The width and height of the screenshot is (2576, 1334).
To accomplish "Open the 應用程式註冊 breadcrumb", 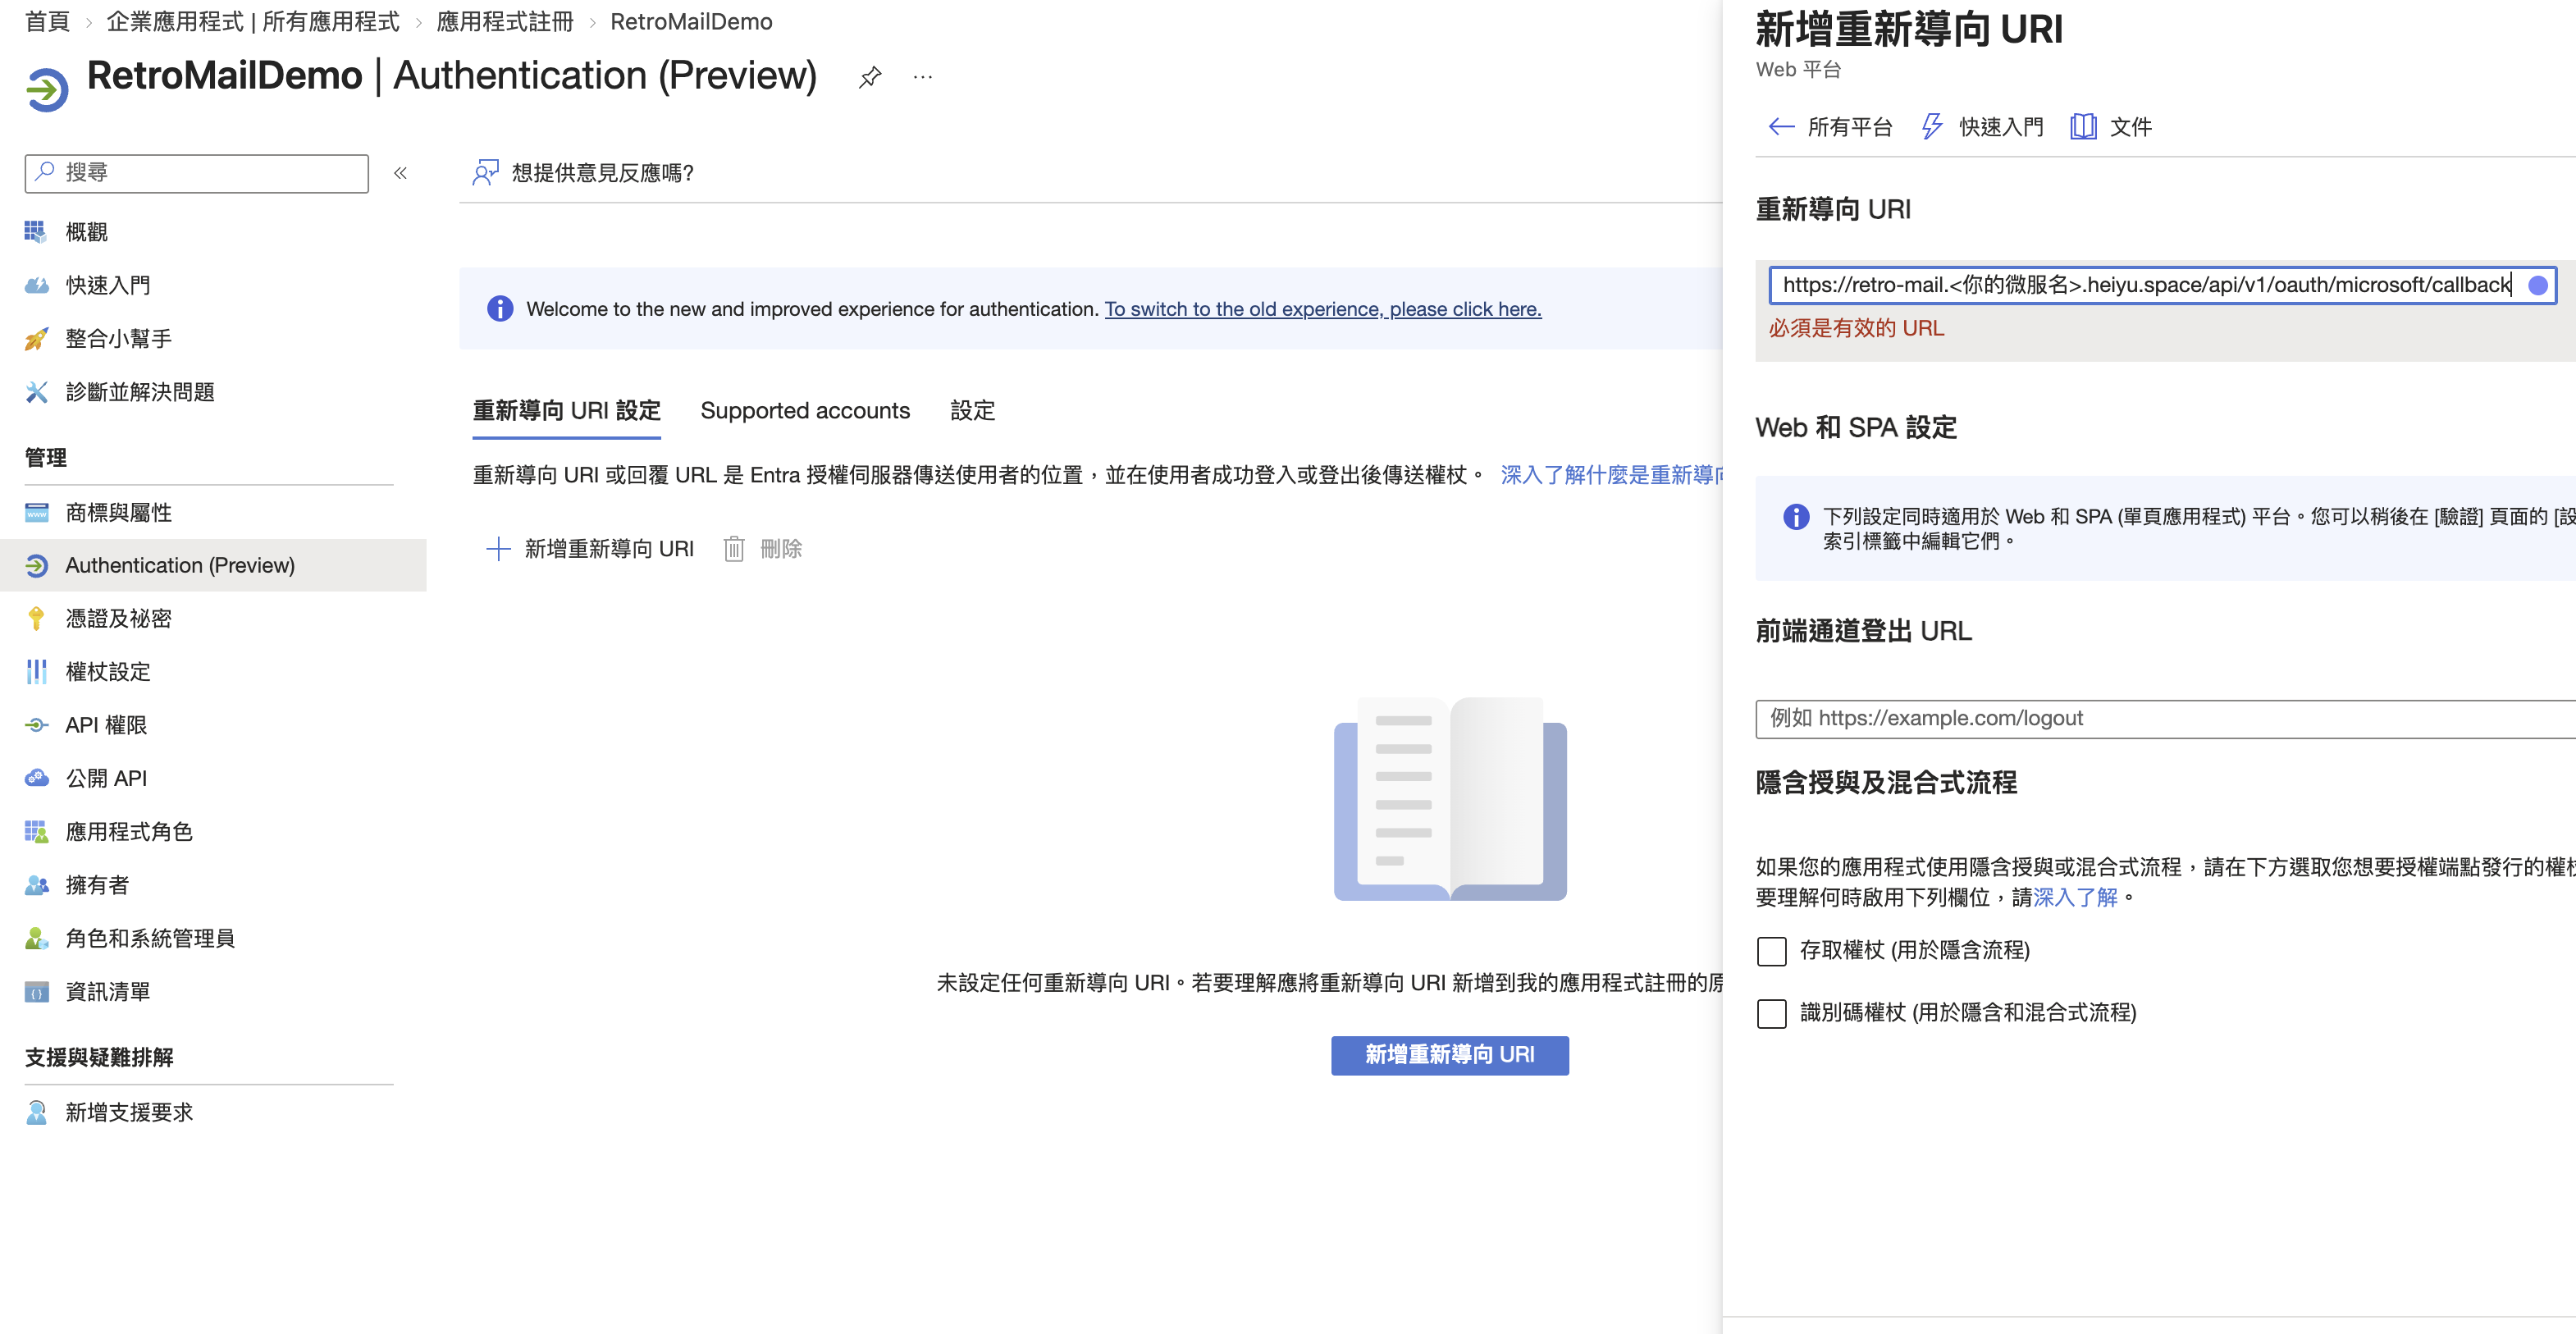I will coord(505,22).
